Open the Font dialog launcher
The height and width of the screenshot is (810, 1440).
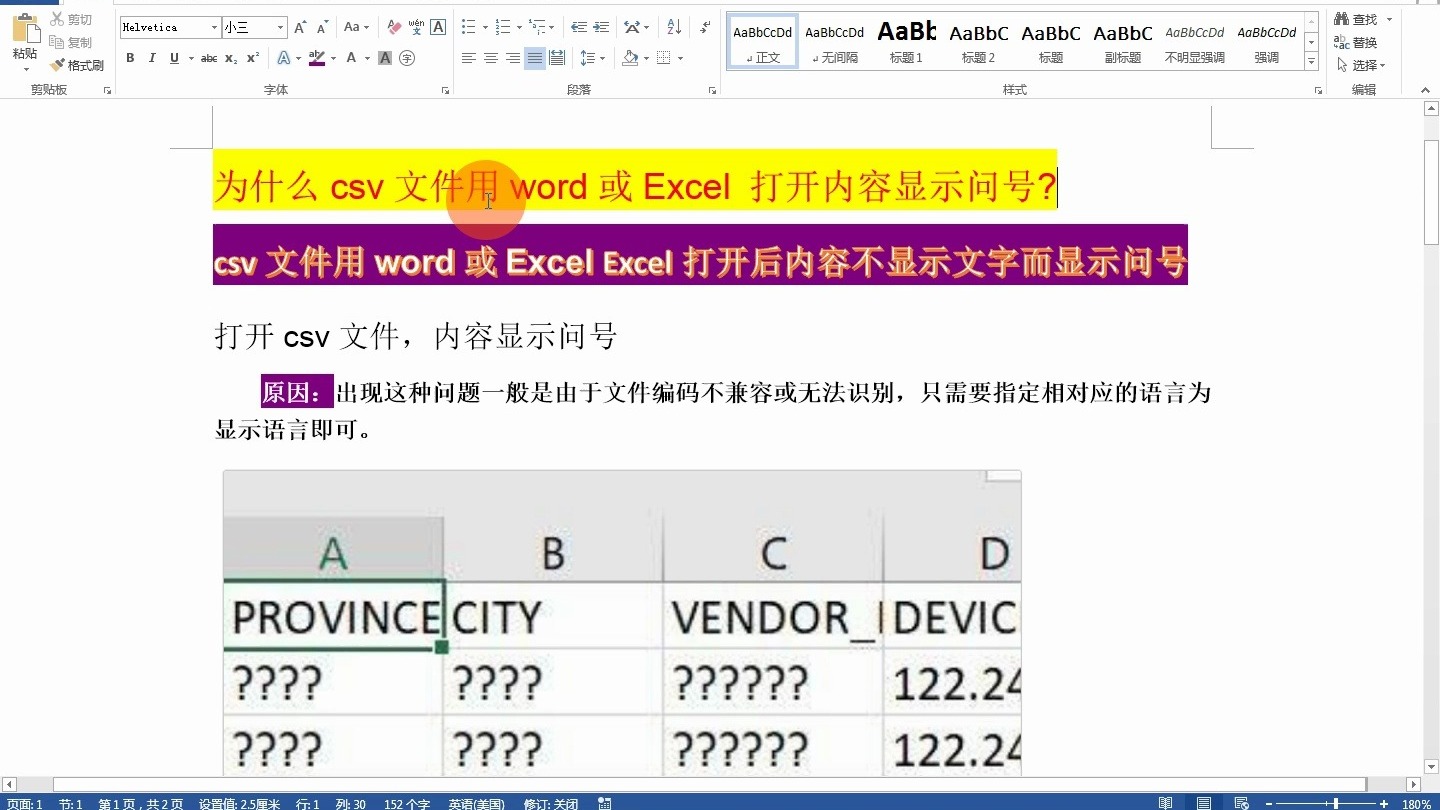click(x=445, y=90)
